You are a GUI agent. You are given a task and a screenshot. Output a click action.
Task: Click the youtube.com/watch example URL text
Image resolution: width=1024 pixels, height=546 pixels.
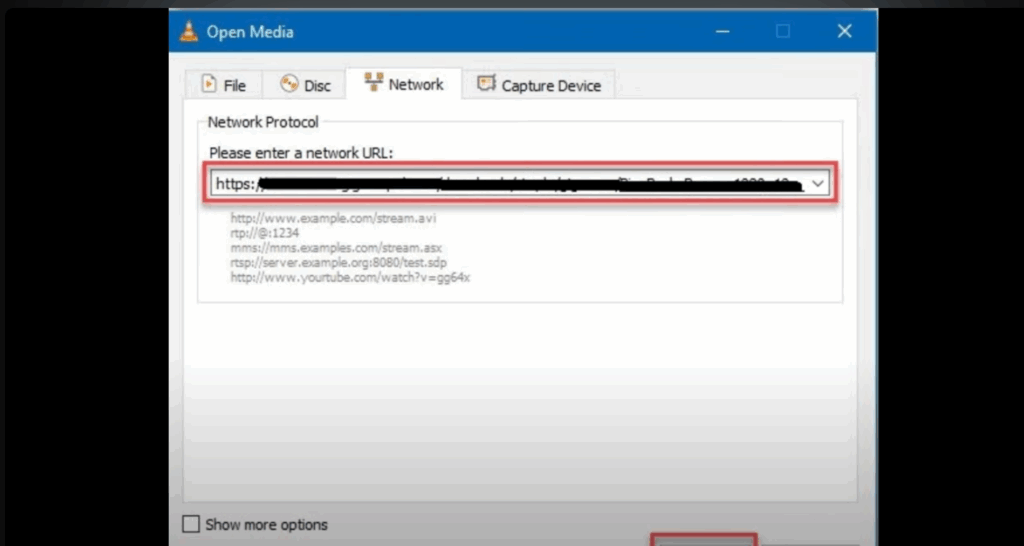(350, 277)
